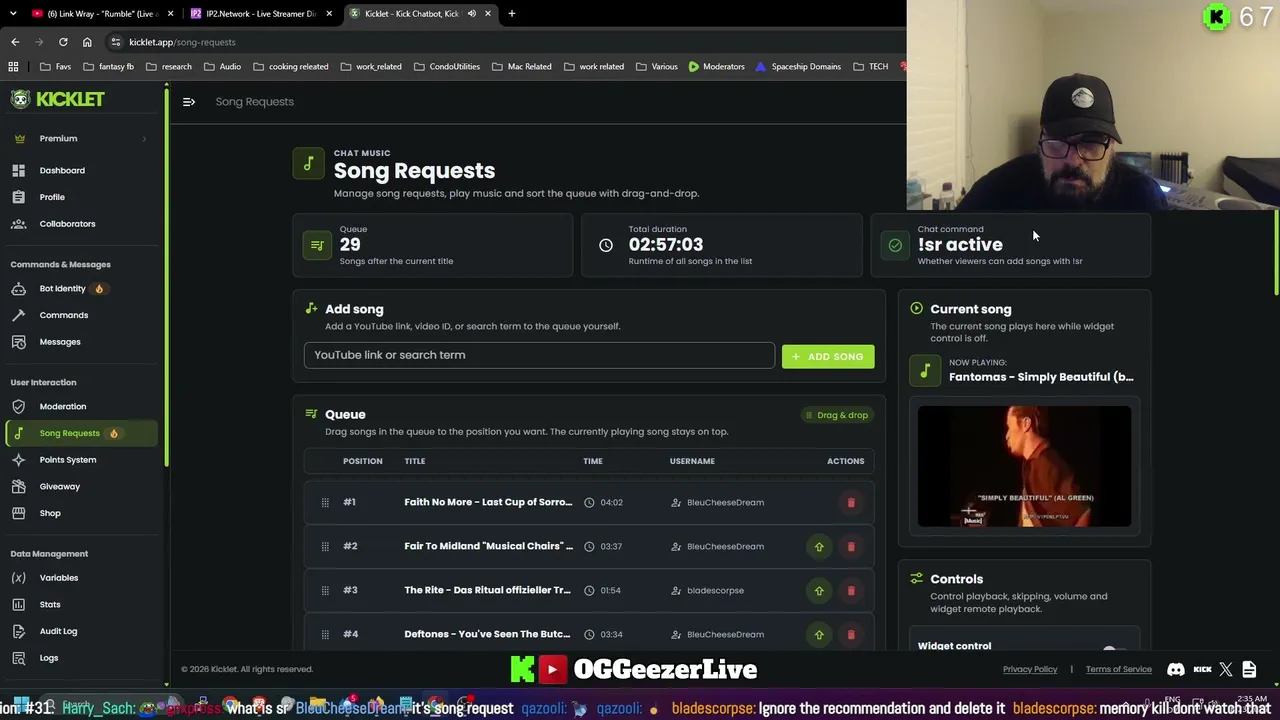Go to Bot Identity settings
The image size is (1280, 720).
[62, 289]
